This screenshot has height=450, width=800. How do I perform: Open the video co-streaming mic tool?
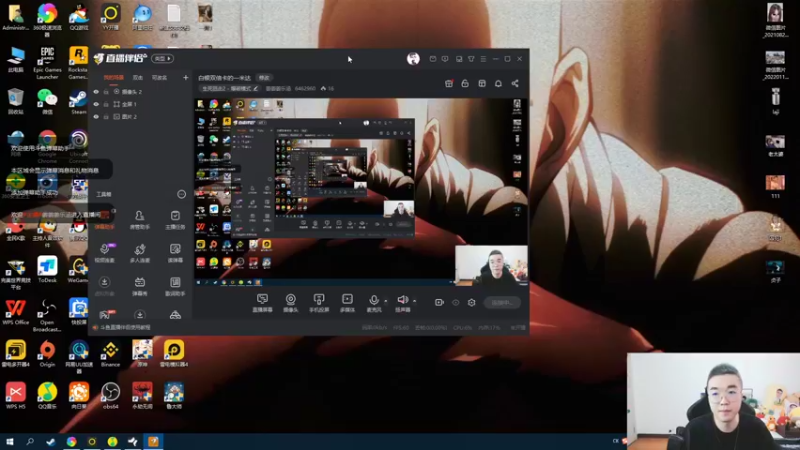pos(105,253)
